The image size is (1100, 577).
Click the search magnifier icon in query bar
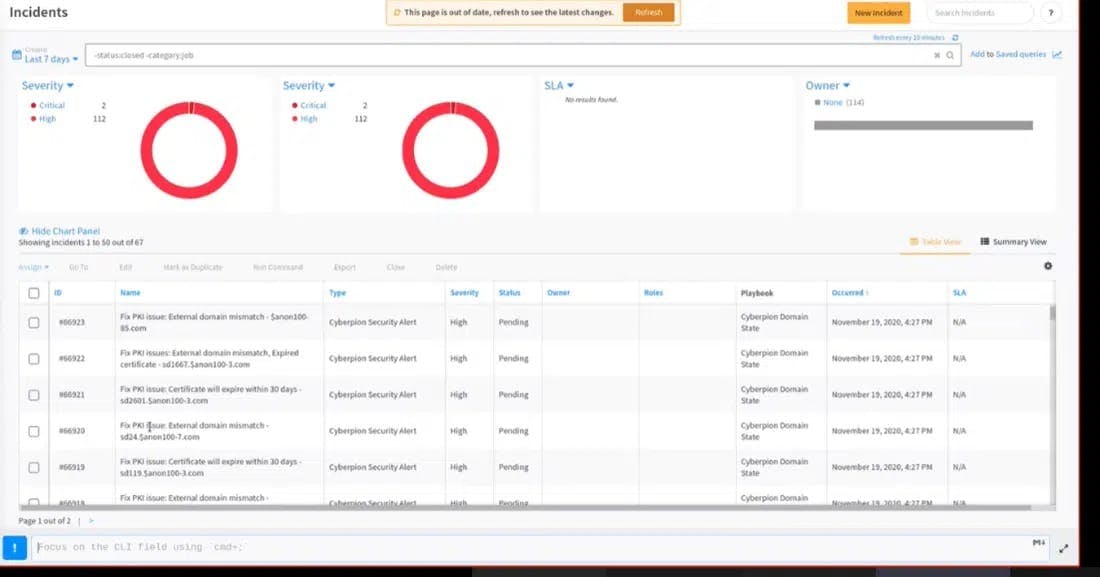(x=950, y=56)
